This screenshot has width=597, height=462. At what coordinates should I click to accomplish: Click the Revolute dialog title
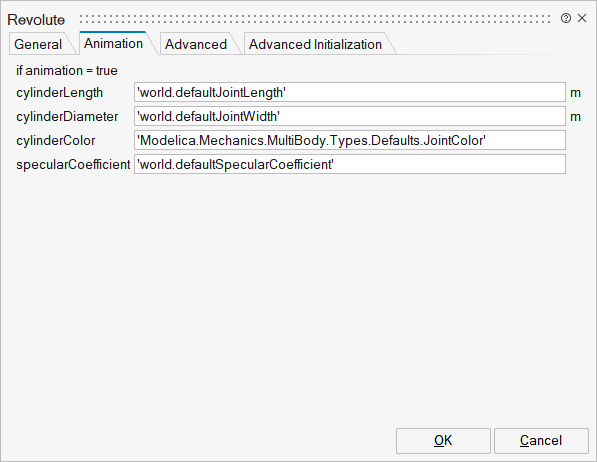point(36,19)
